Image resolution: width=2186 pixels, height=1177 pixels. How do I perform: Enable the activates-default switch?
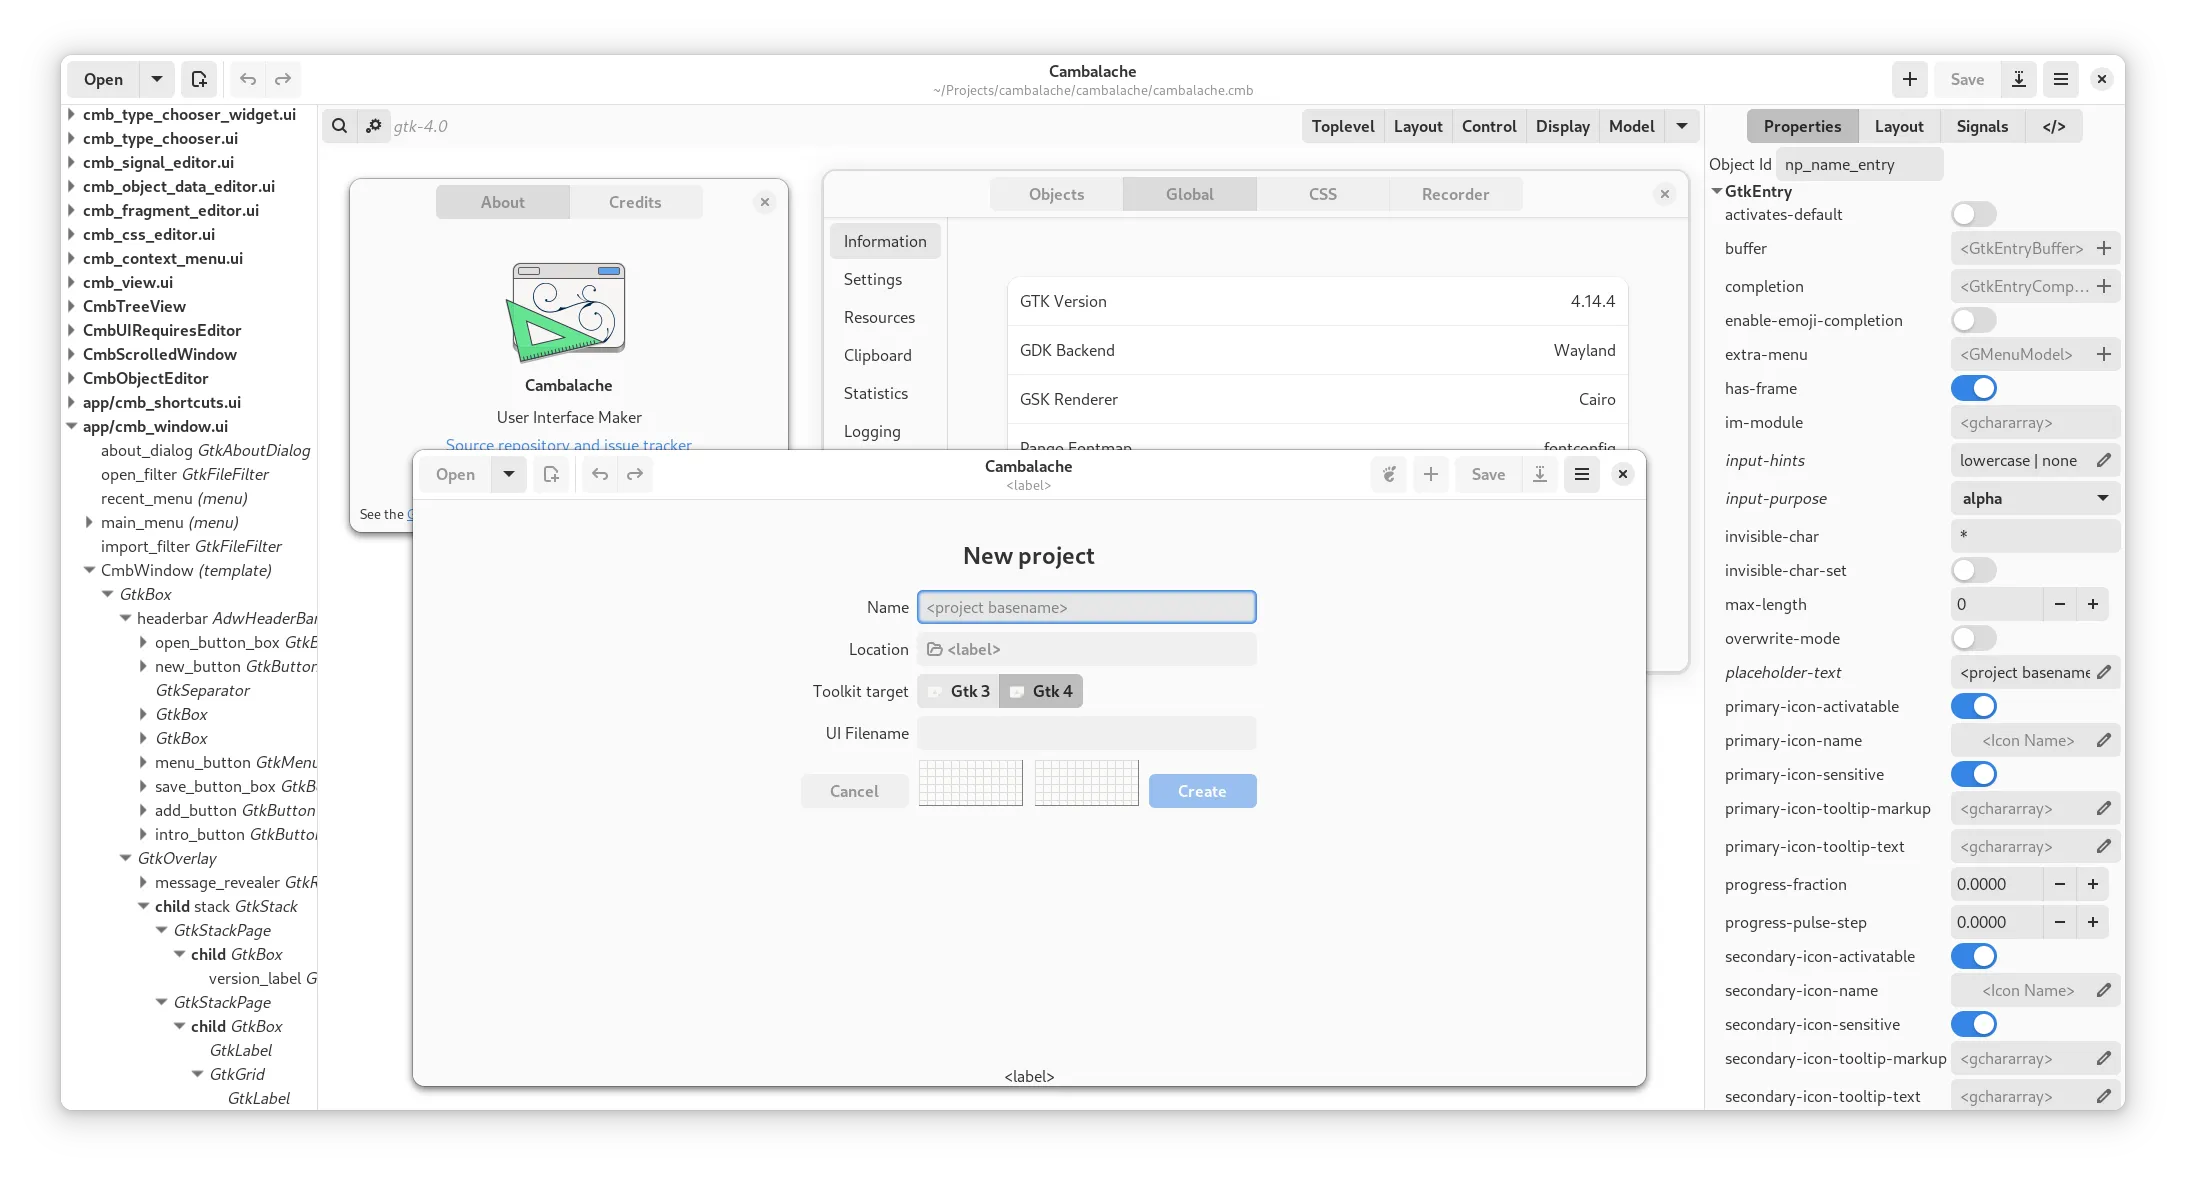coord(1973,214)
